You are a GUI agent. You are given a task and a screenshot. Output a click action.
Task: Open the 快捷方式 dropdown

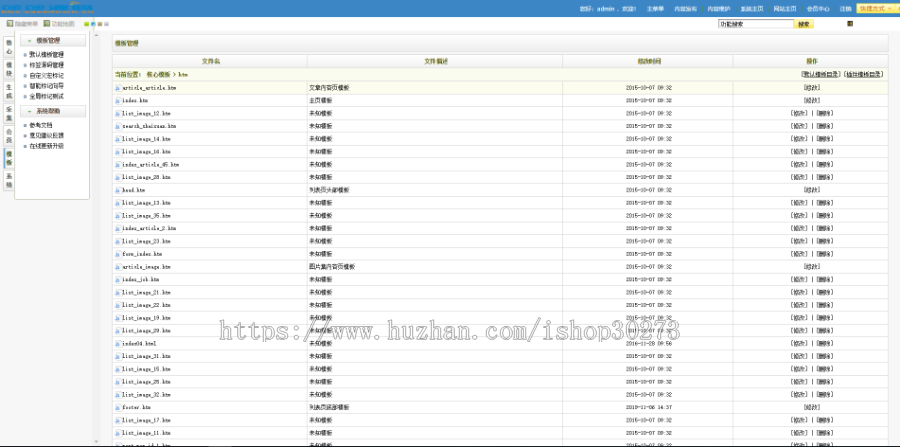(875, 9)
